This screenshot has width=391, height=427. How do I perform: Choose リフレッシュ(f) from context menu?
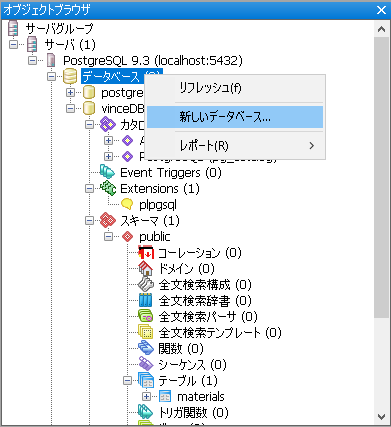235,88
